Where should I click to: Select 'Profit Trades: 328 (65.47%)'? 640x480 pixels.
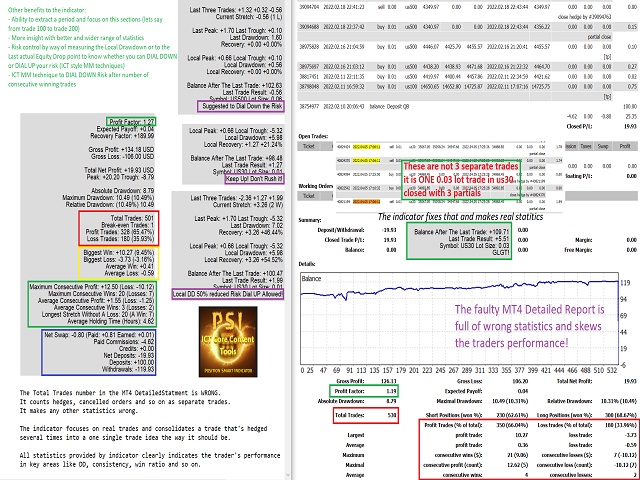click(x=119, y=232)
